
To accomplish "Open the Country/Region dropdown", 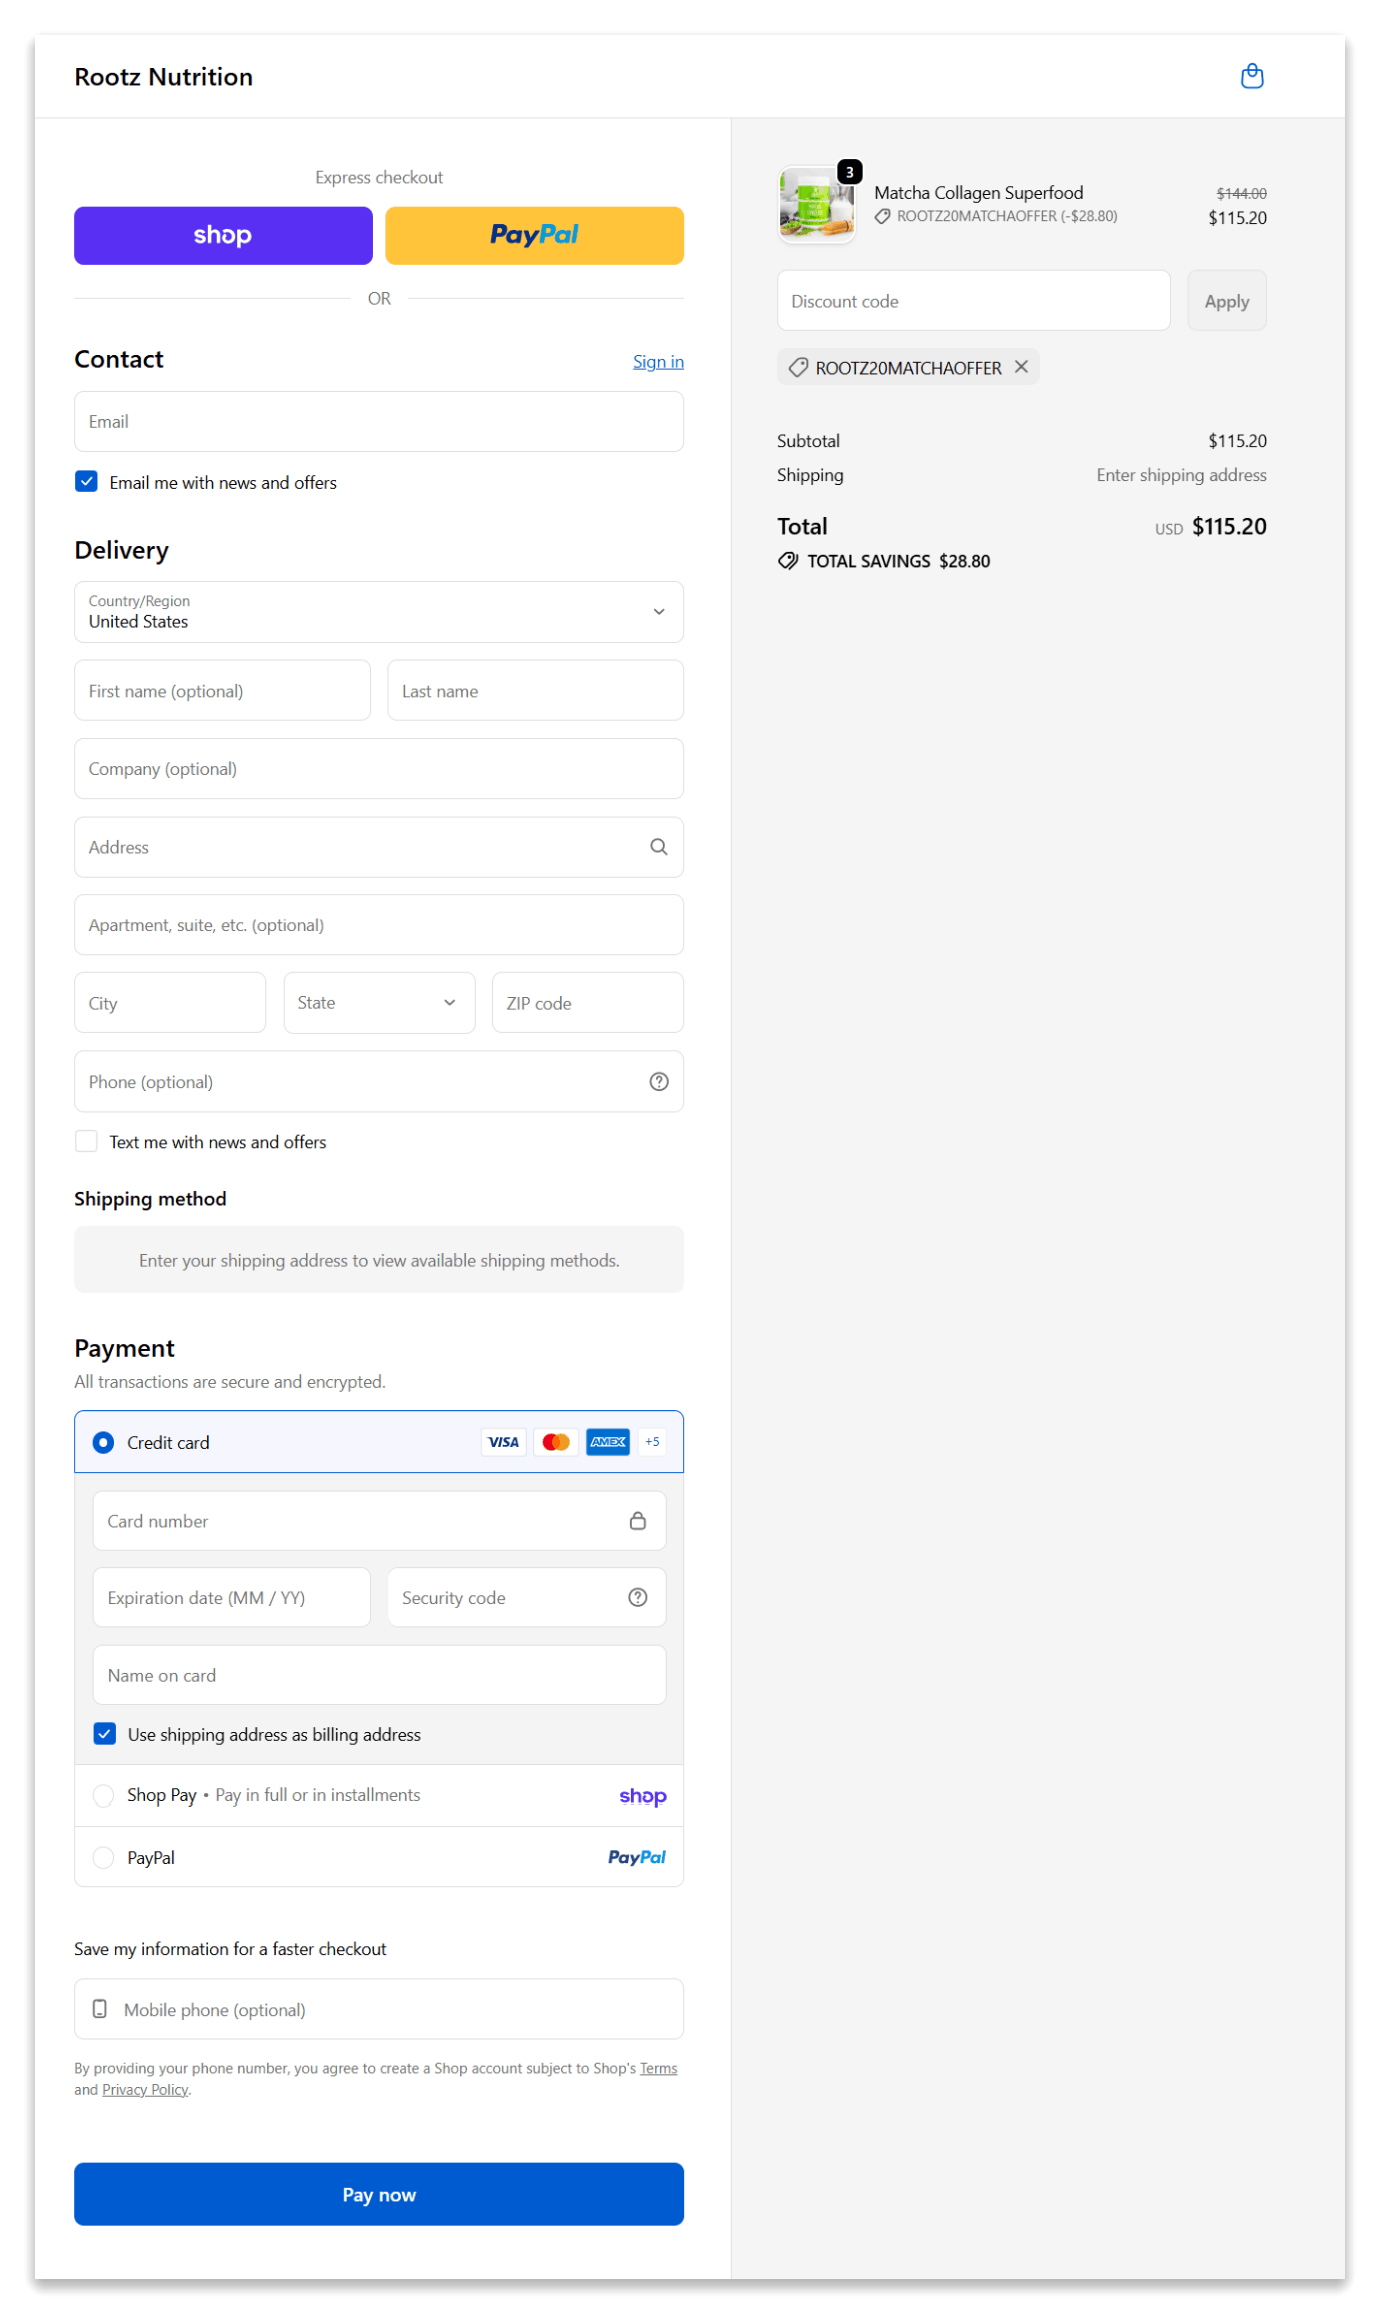I will tap(378, 612).
